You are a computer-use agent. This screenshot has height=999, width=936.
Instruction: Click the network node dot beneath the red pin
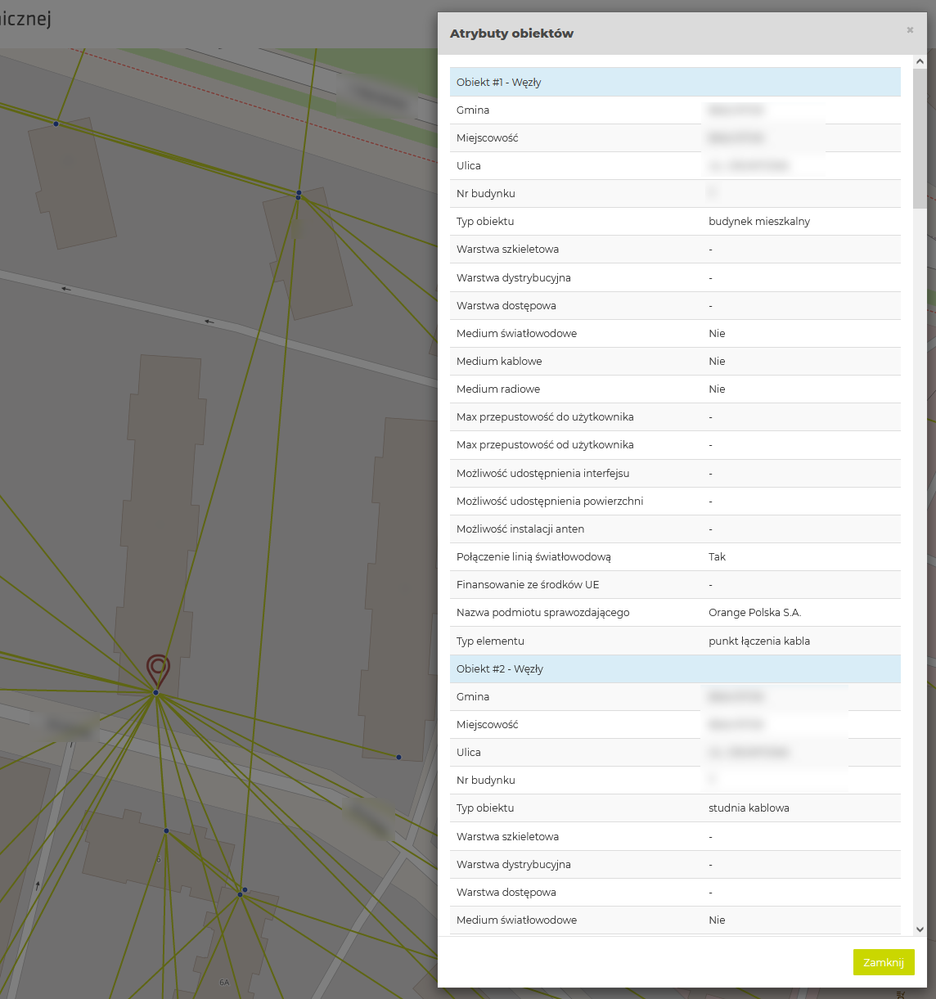point(156,692)
